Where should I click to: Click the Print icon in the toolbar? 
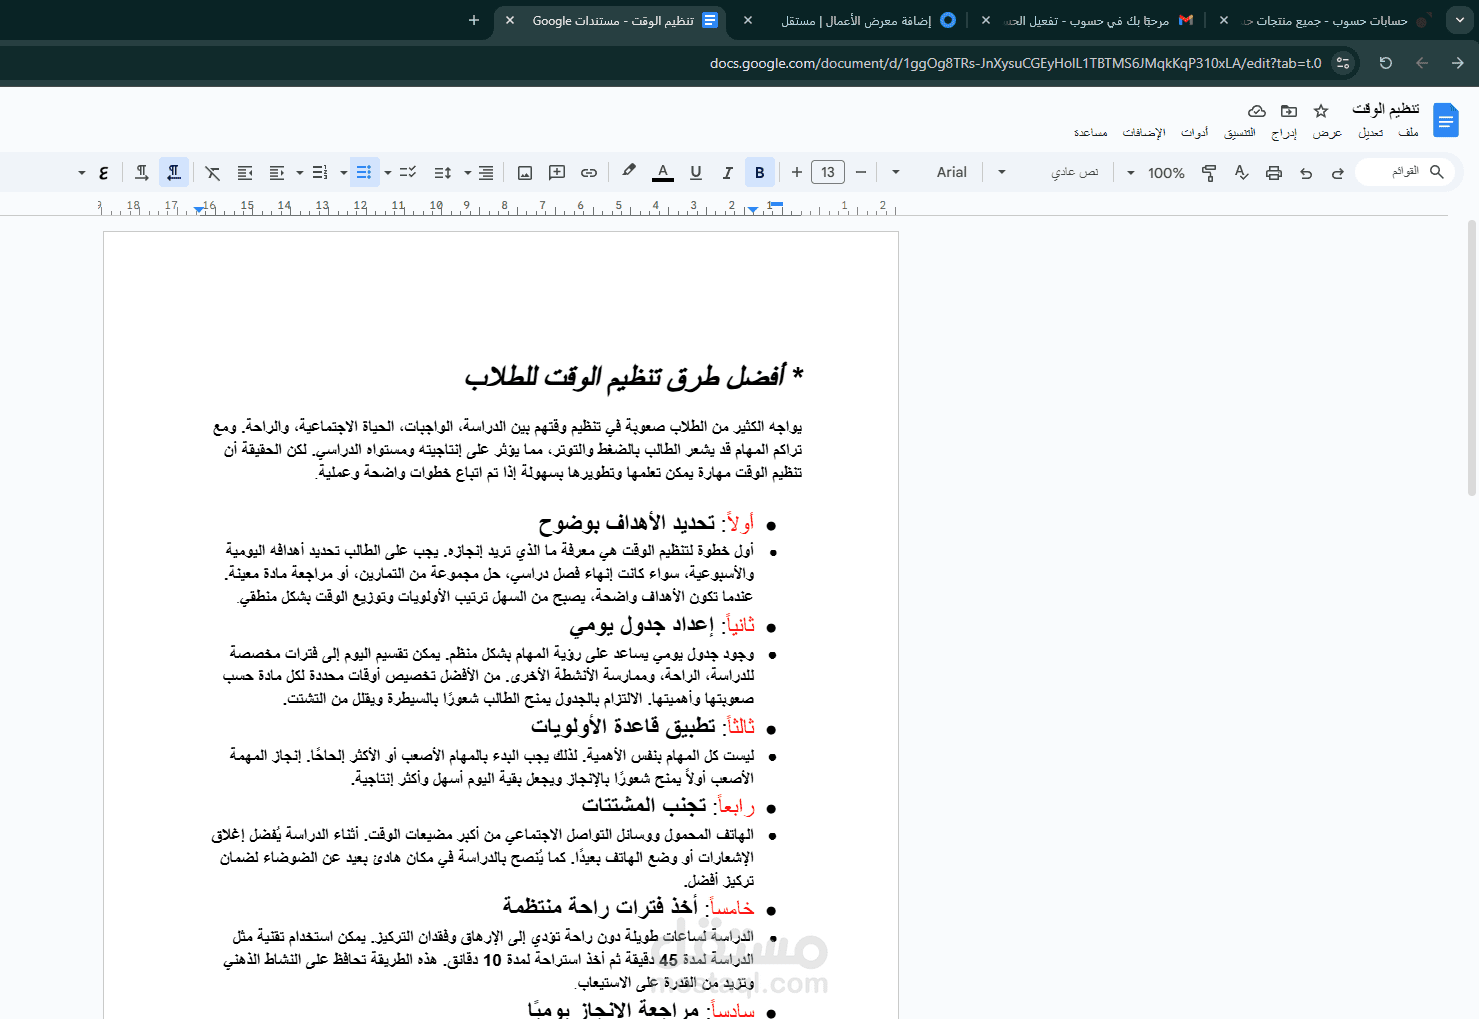(1274, 173)
